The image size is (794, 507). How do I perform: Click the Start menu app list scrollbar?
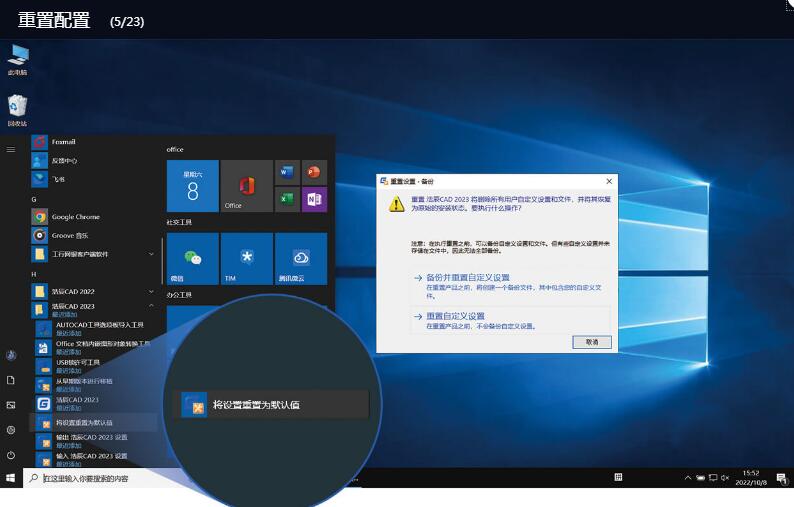pos(162,261)
